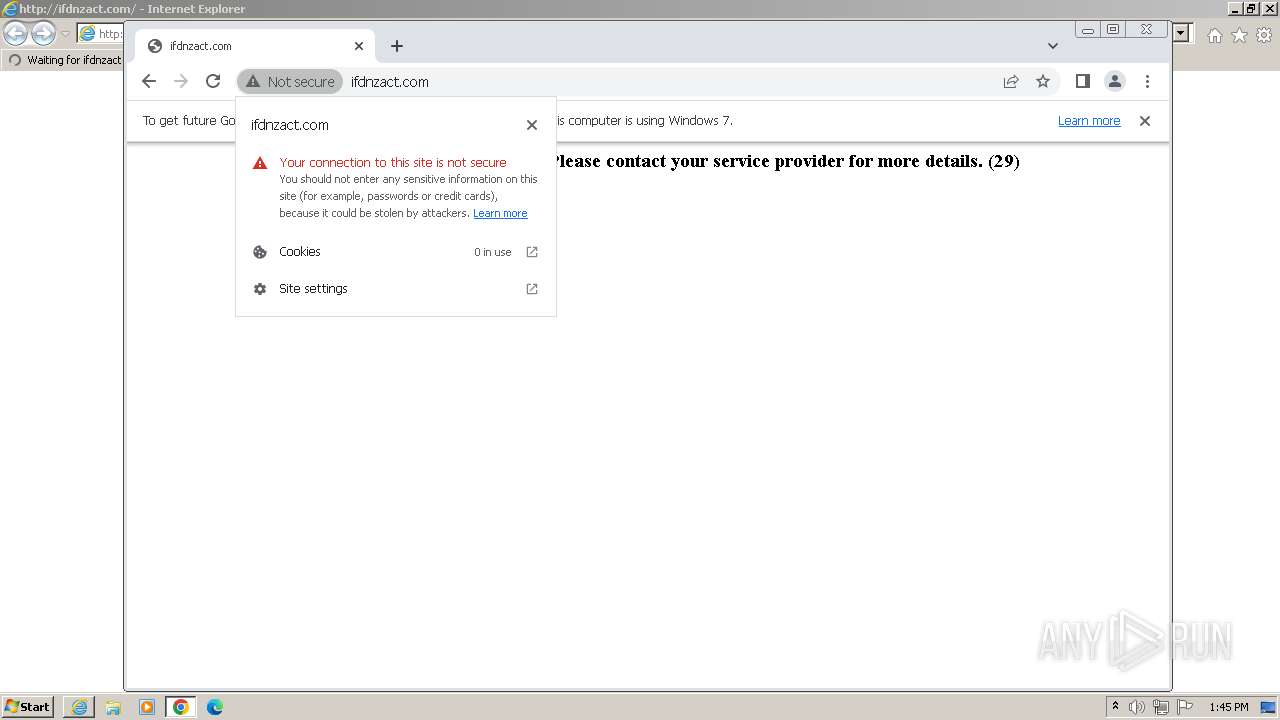Click the 'Your connection to this site is not secure' text
The height and width of the screenshot is (720, 1280).
pyautogui.click(x=393, y=162)
